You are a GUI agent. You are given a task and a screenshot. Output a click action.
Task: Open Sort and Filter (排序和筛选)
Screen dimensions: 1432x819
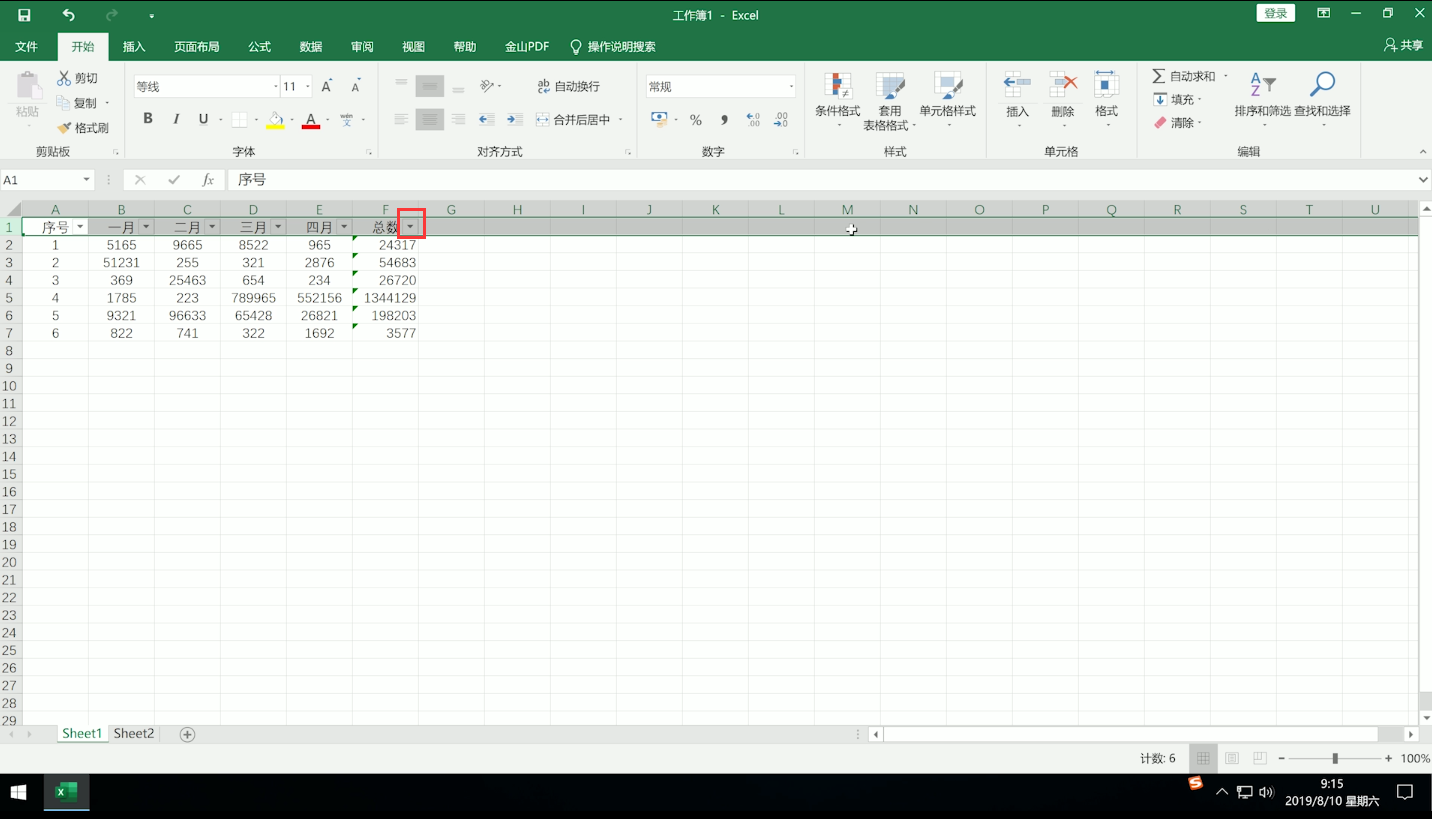tap(1262, 100)
